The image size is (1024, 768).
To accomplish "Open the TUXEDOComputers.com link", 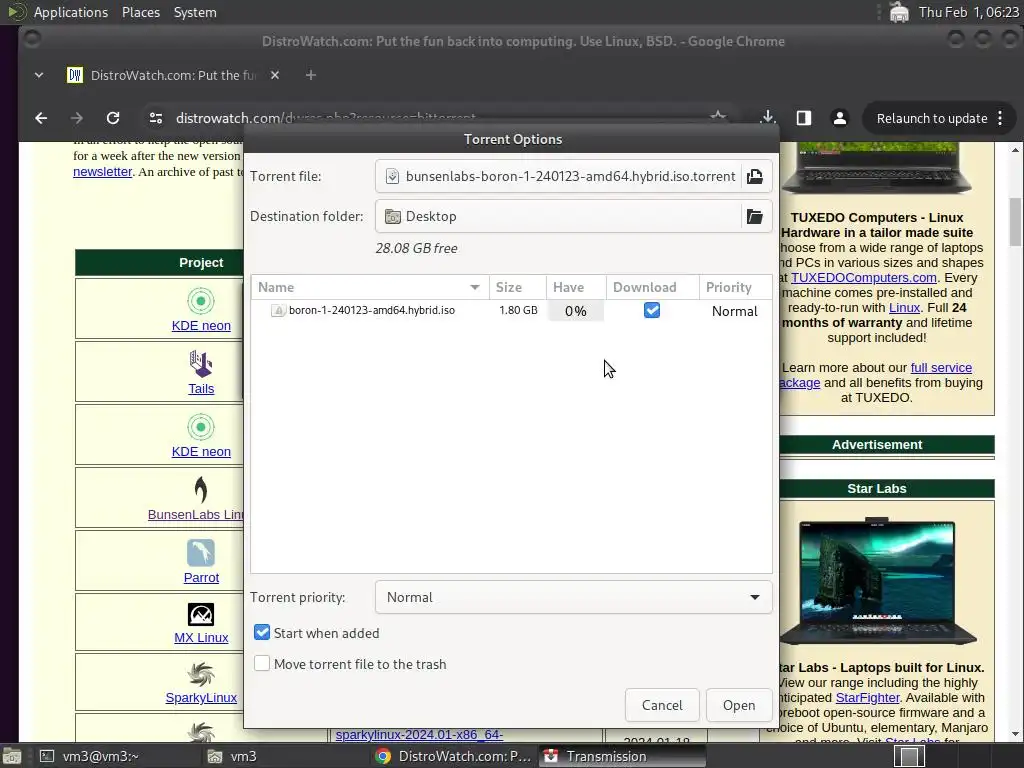I will coord(864,278).
